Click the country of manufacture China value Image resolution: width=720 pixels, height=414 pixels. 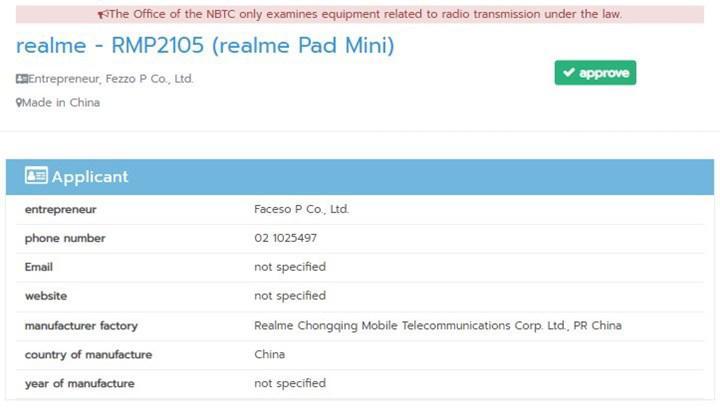[x=270, y=354]
